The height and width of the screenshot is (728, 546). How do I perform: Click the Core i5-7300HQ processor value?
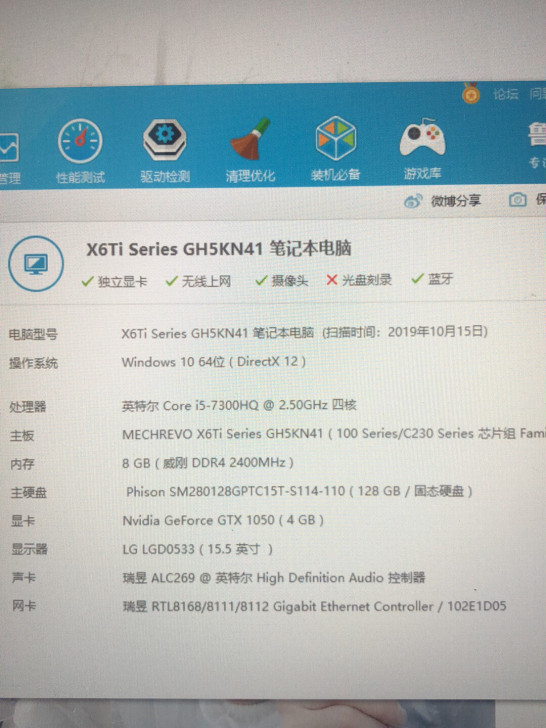point(239,405)
